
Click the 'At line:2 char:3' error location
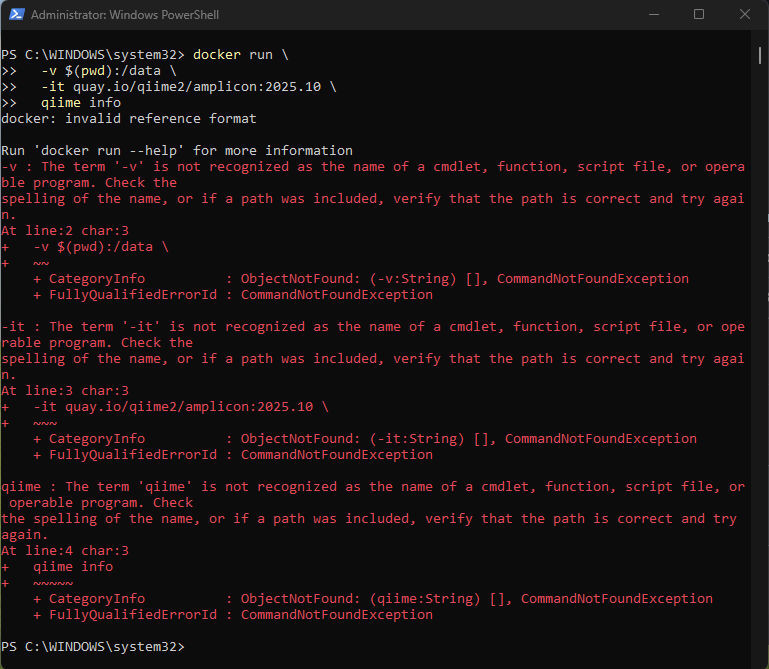coord(65,230)
